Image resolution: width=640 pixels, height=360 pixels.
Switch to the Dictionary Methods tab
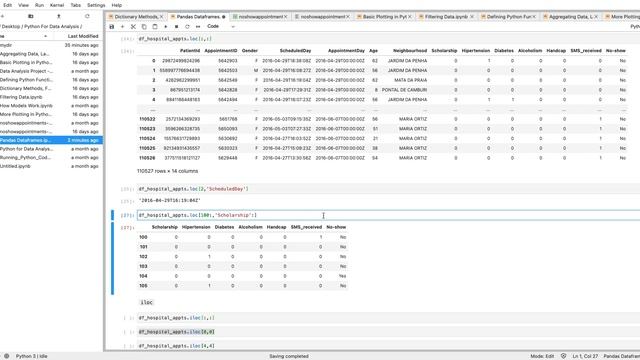point(136,17)
